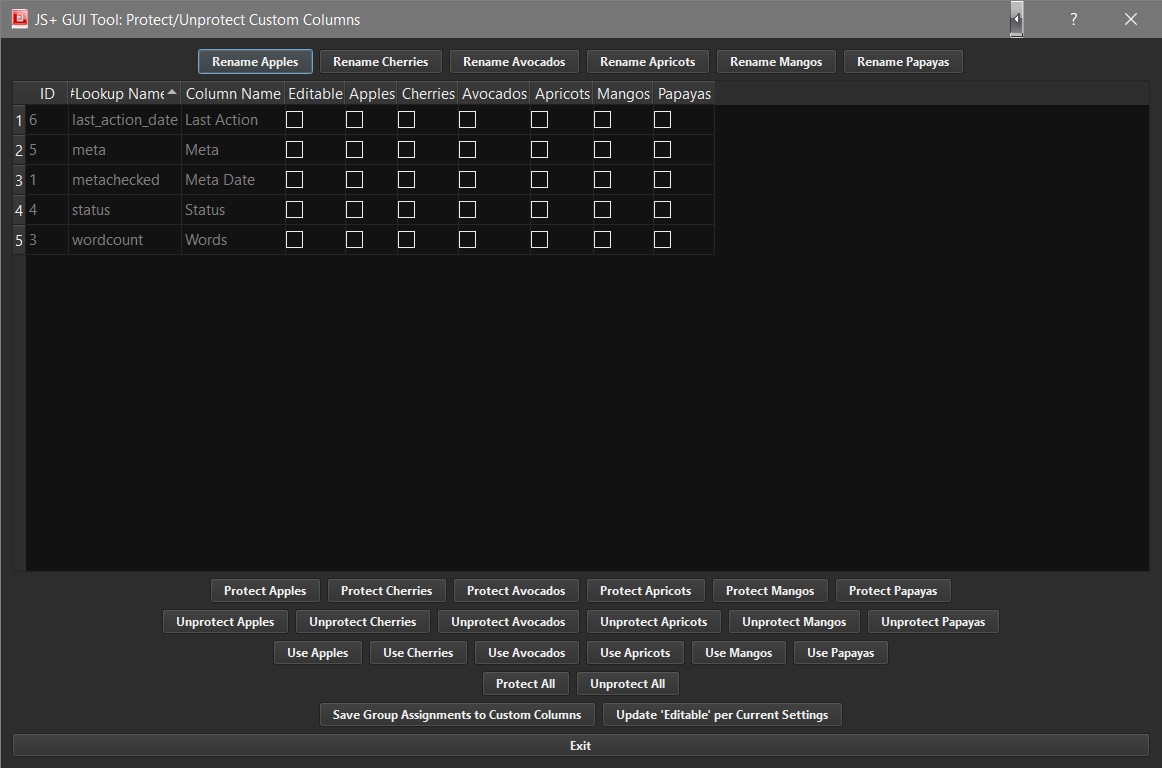The width and height of the screenshot is (1162, 768).
Task: Click the Unprotect Apricots button
Action: click(x=654, y=622)
